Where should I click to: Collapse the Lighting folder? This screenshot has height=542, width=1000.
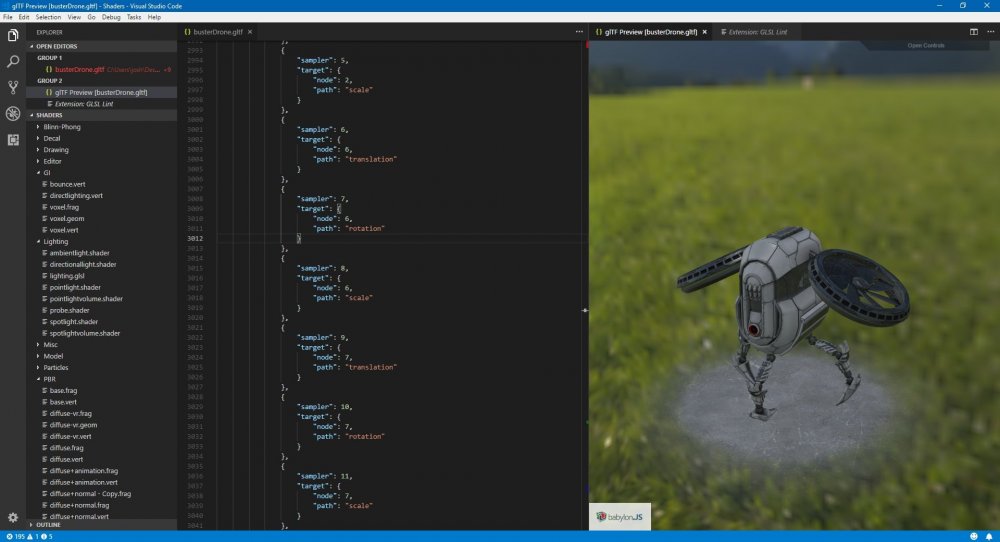point(56,241)
